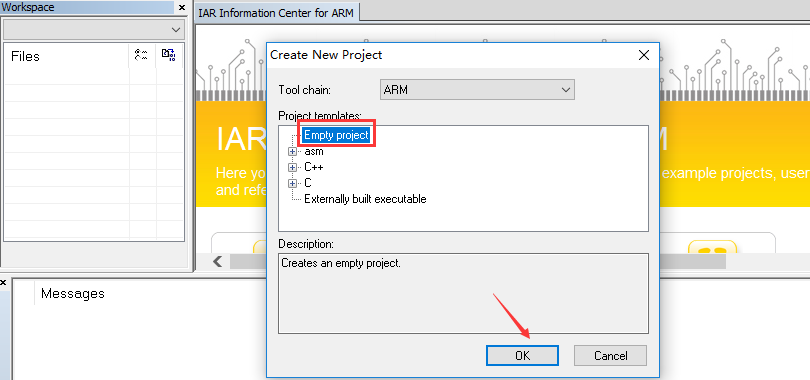This screenshot has width=810, height=380.
Task: Select Externally built executable template
Action: click(x=365, y=199)
